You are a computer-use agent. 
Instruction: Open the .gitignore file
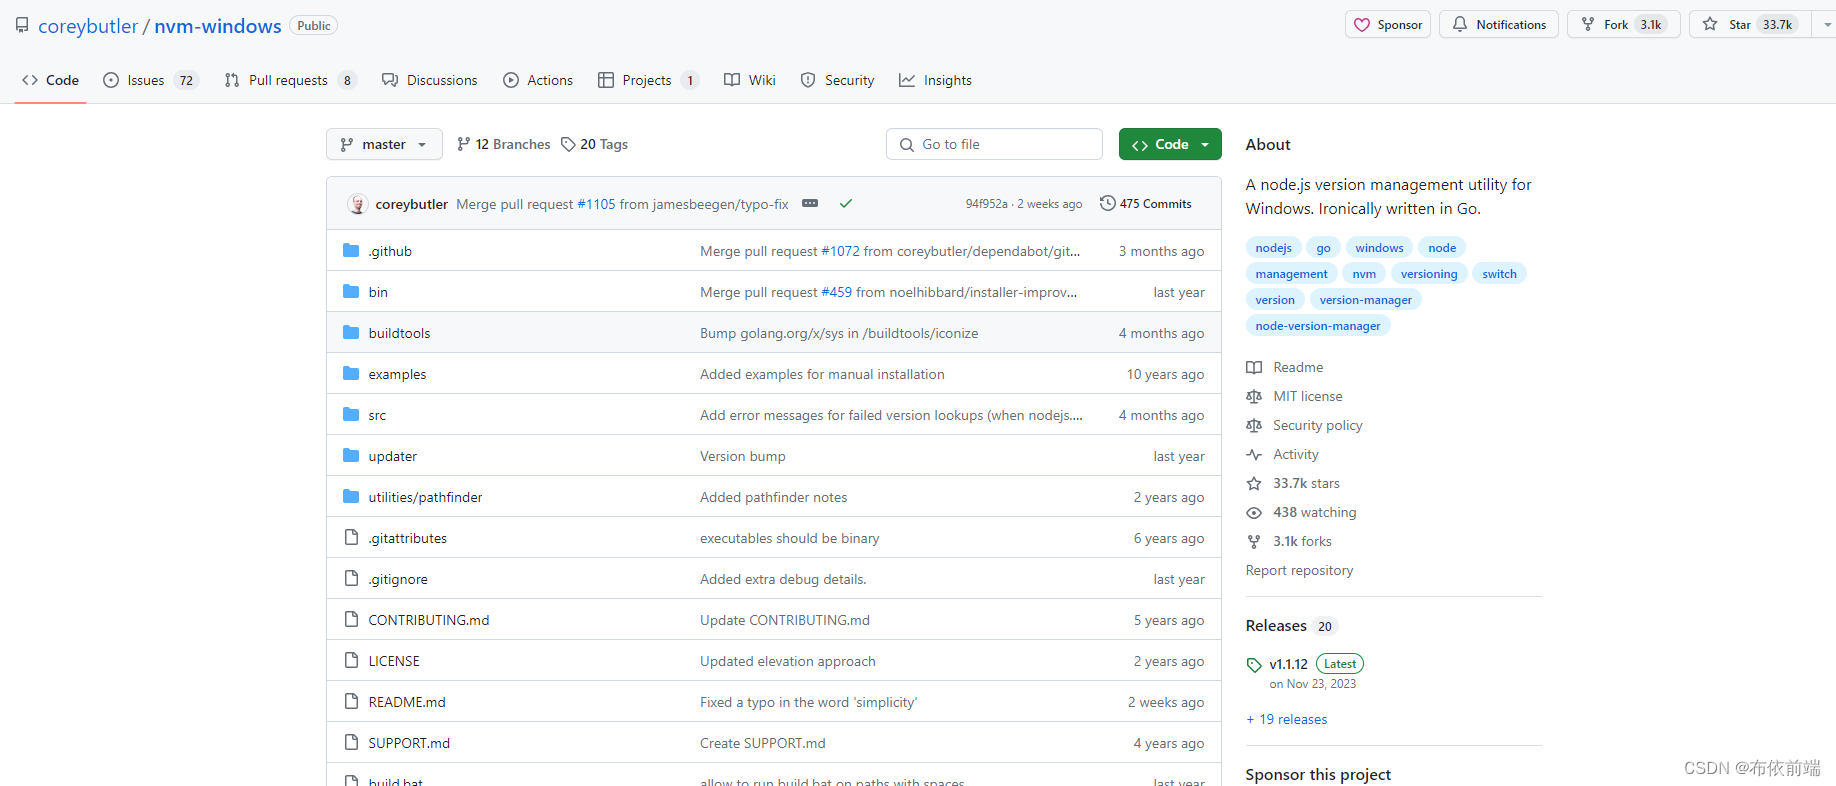(x=398, y=579)
